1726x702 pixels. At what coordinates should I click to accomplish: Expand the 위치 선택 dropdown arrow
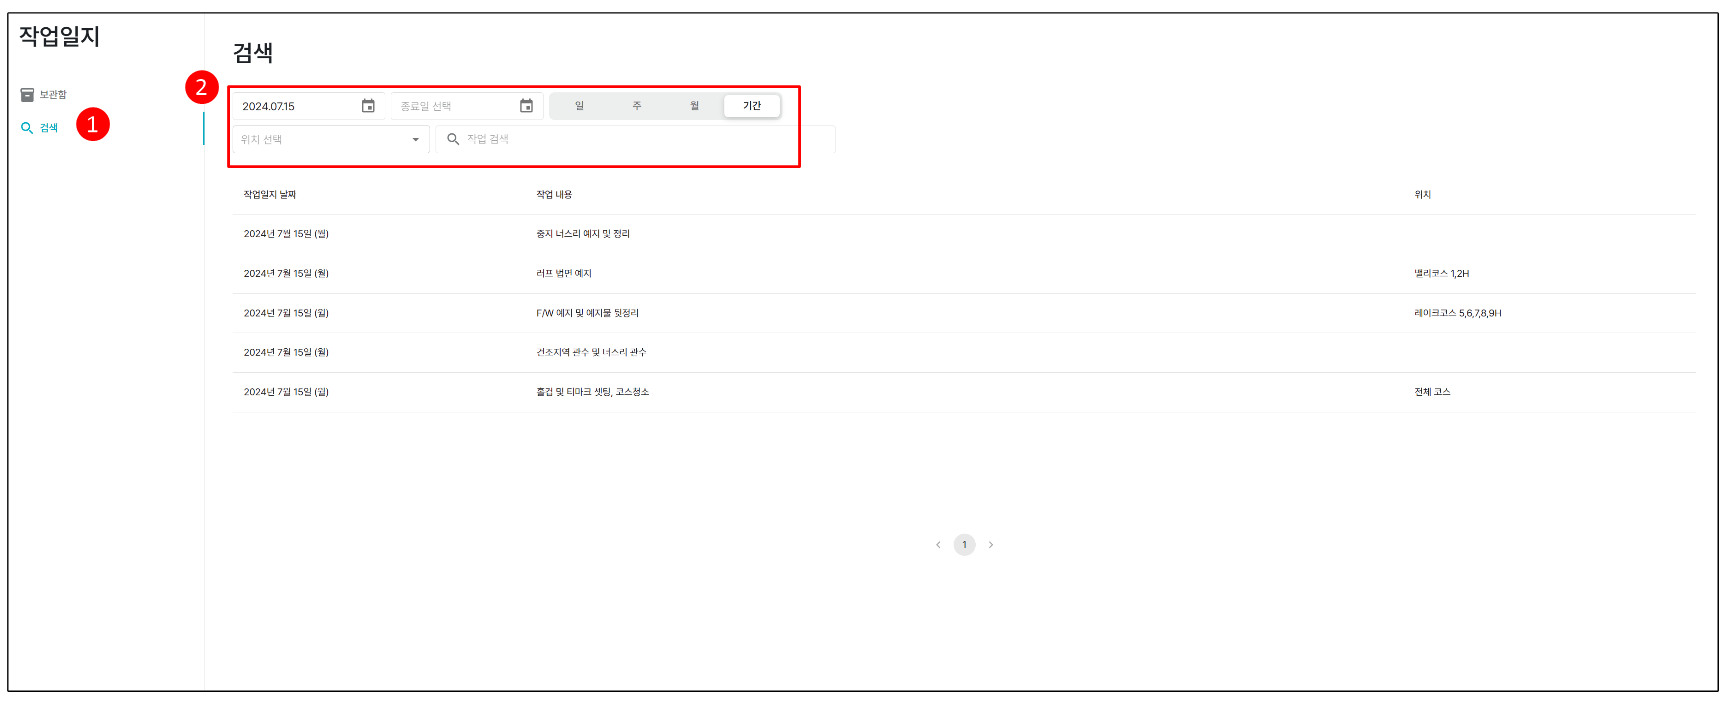(x=416, y=140)
